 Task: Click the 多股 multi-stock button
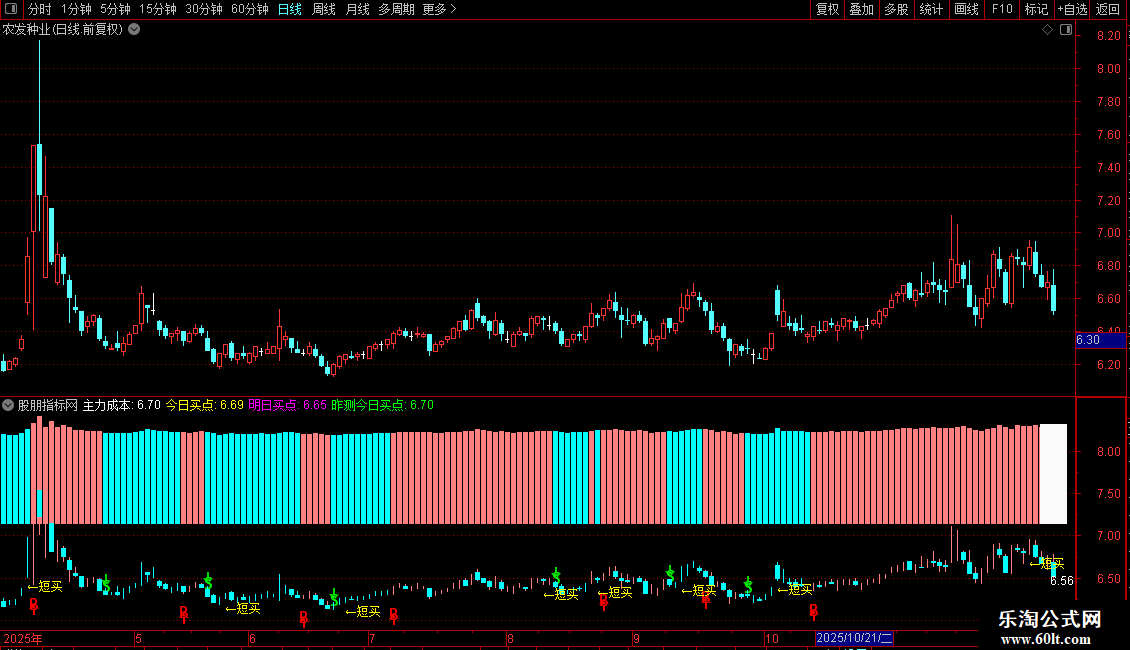point(897,9)
